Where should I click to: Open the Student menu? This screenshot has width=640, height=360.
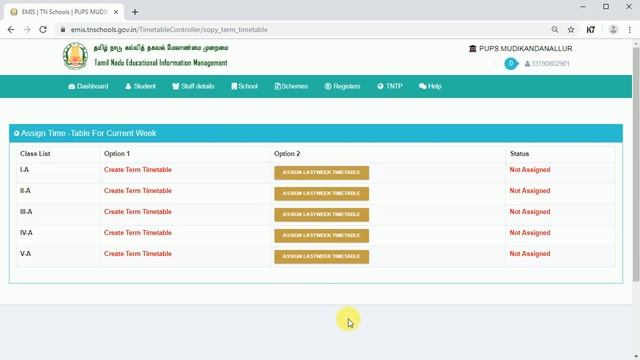(140, 86)
